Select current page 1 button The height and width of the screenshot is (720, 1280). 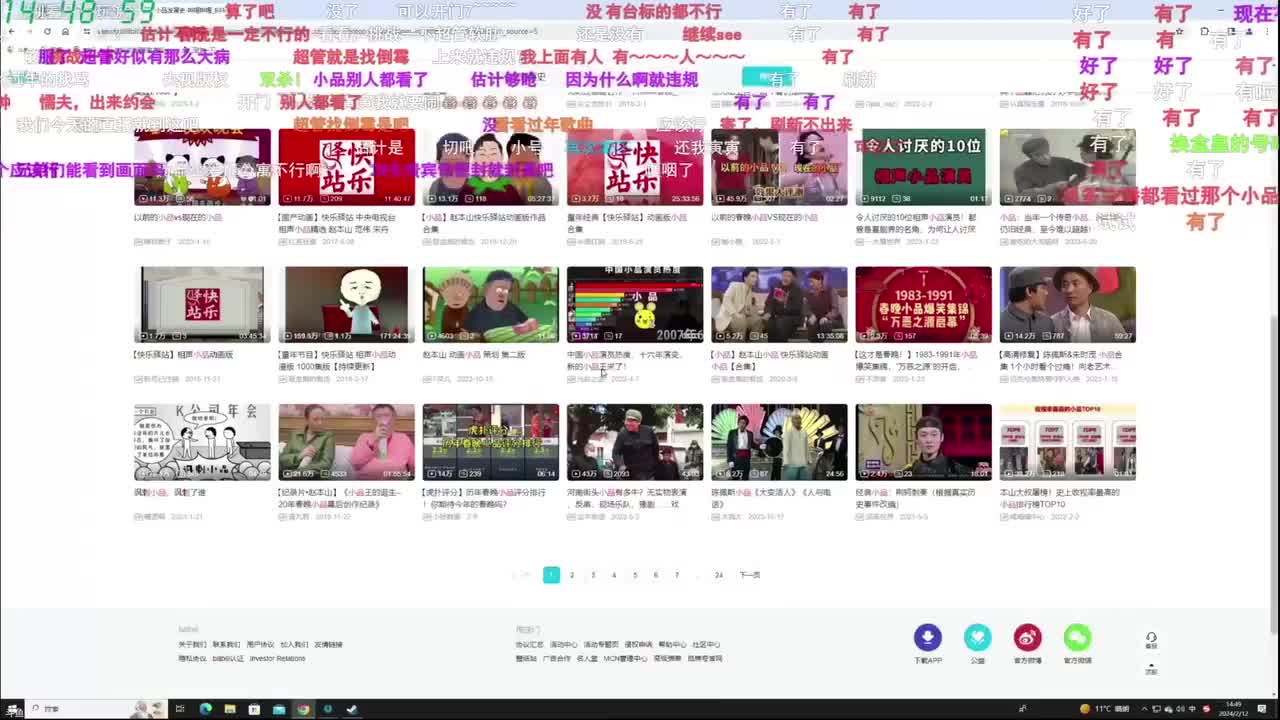(551, 575)
